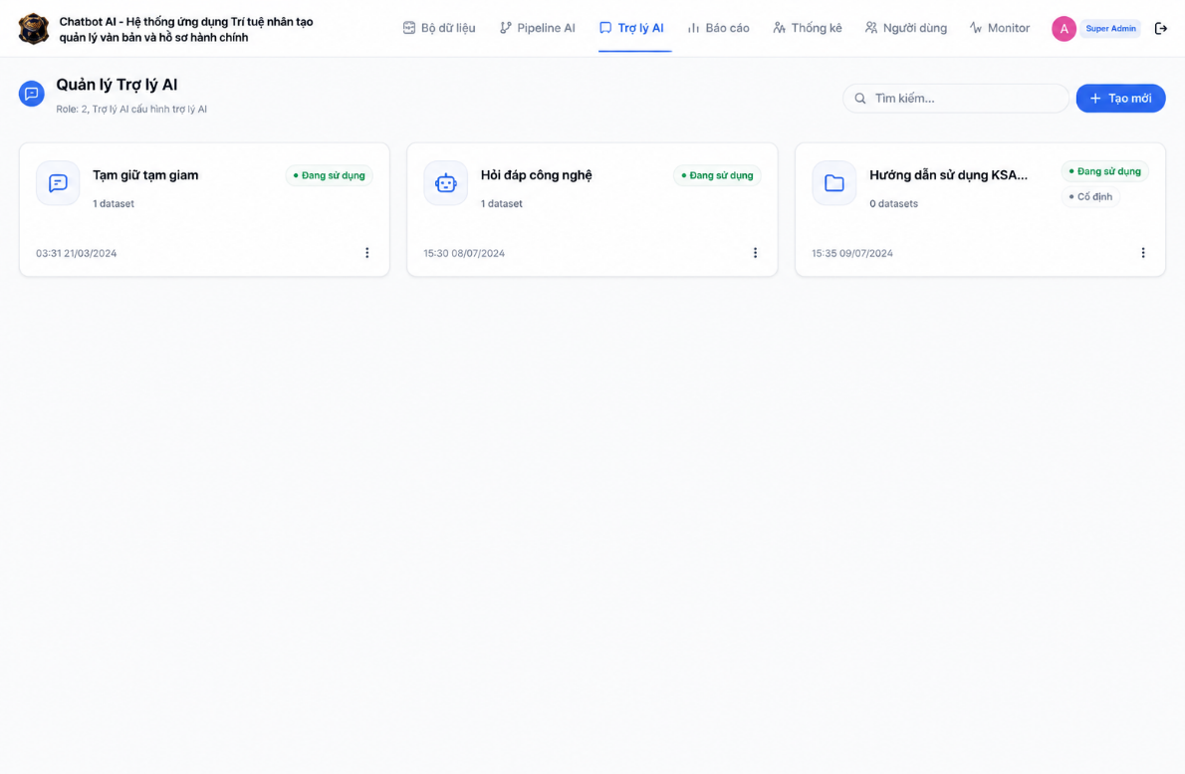Focus the Tìm kiếm search field
Viewport: 1185px width, 774px height.
pyautogui.click(x=955, y=98)
